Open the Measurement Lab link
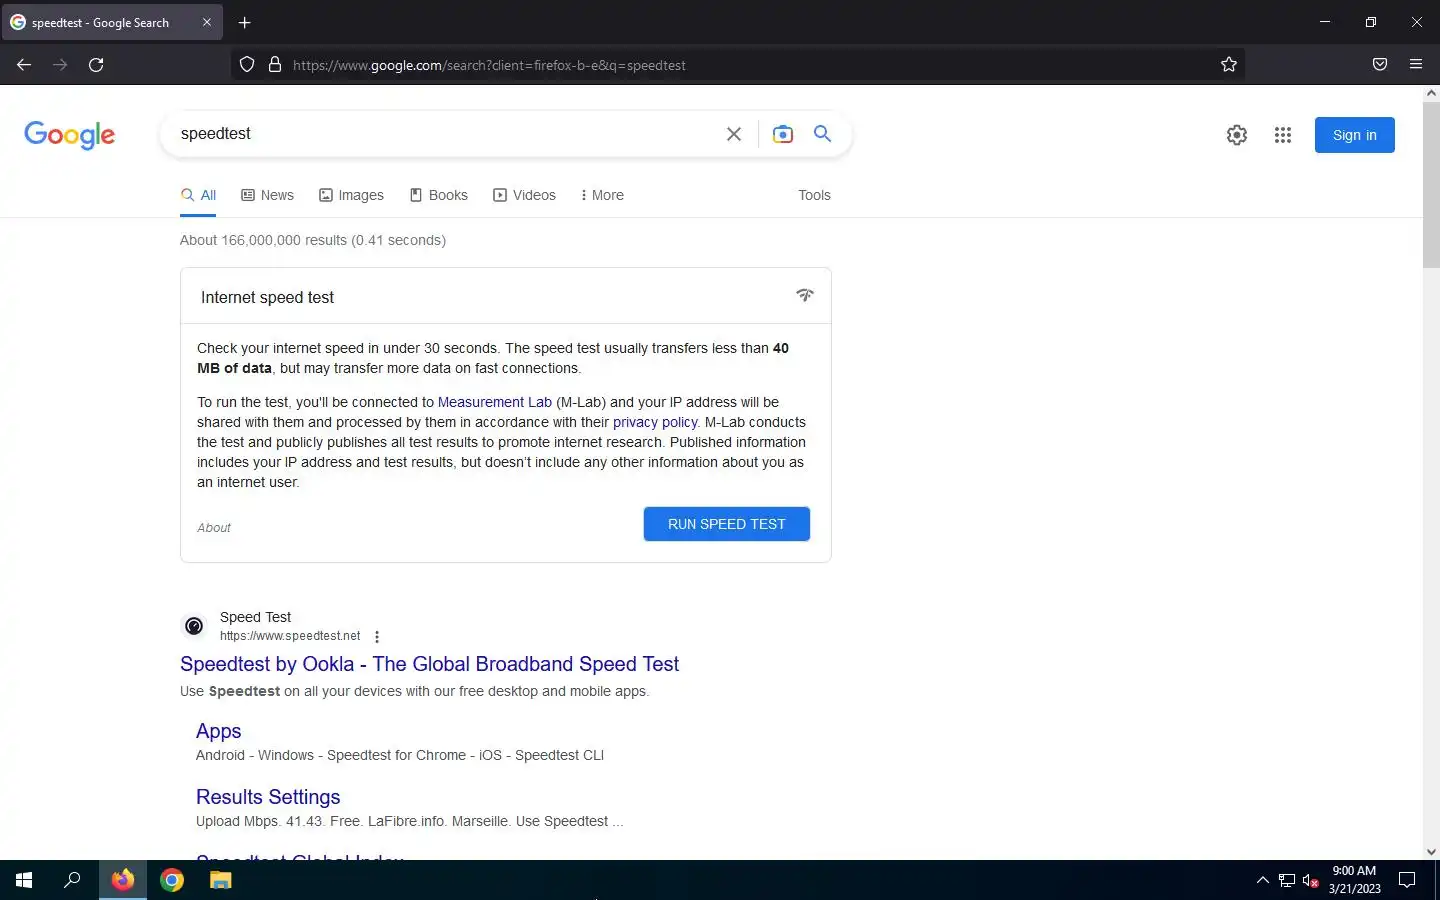 495,402
